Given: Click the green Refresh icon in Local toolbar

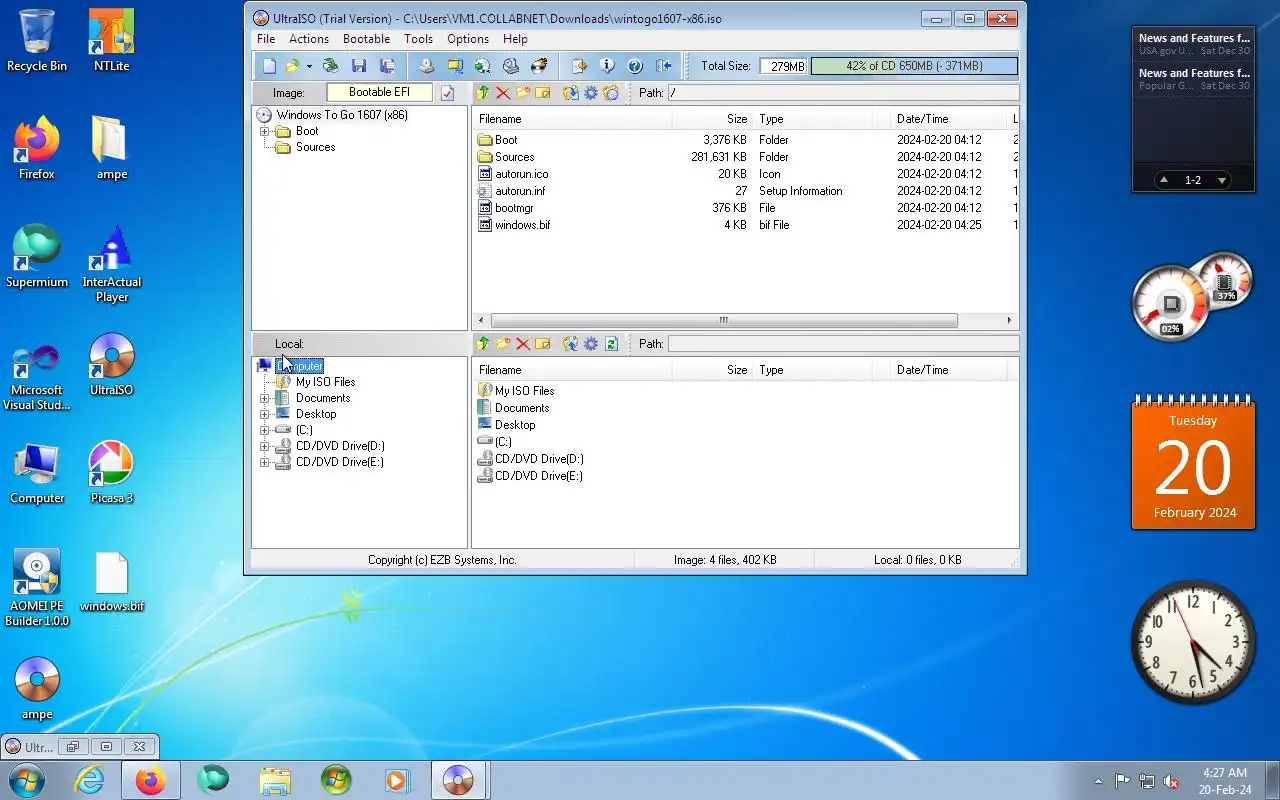Looking at the screenshot, I should click(611, 344).
